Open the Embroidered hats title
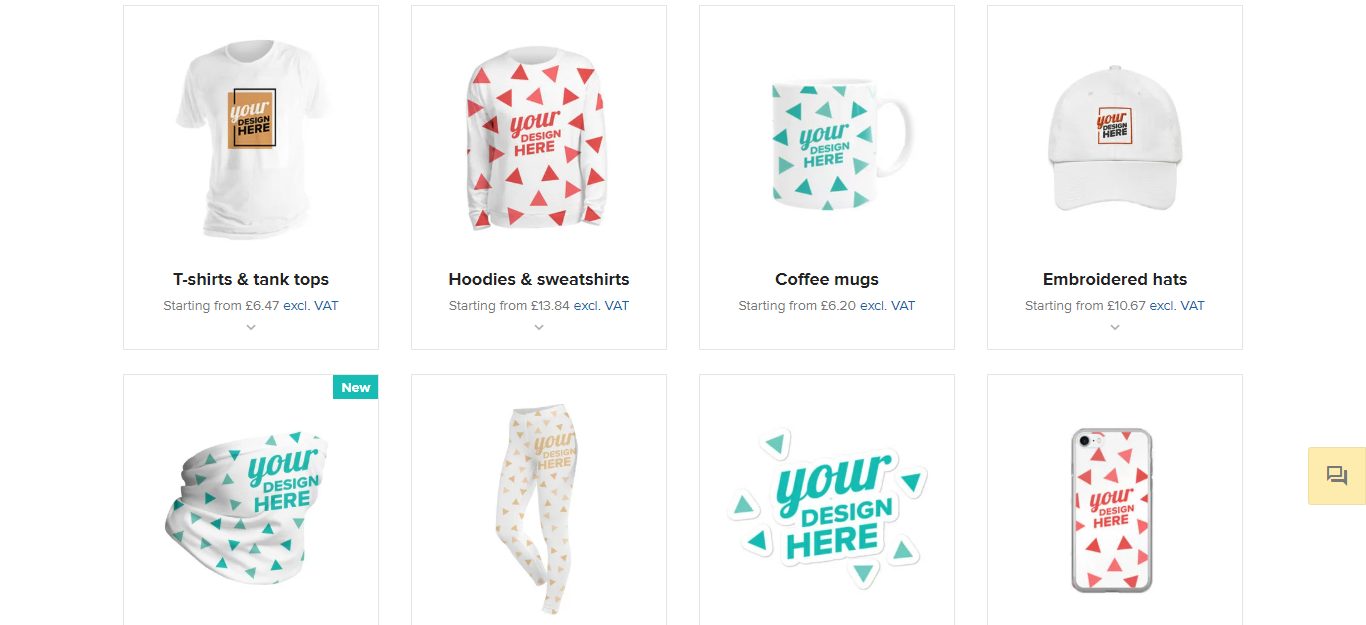Screen dimensions: 1366x625 [1115, 279]
